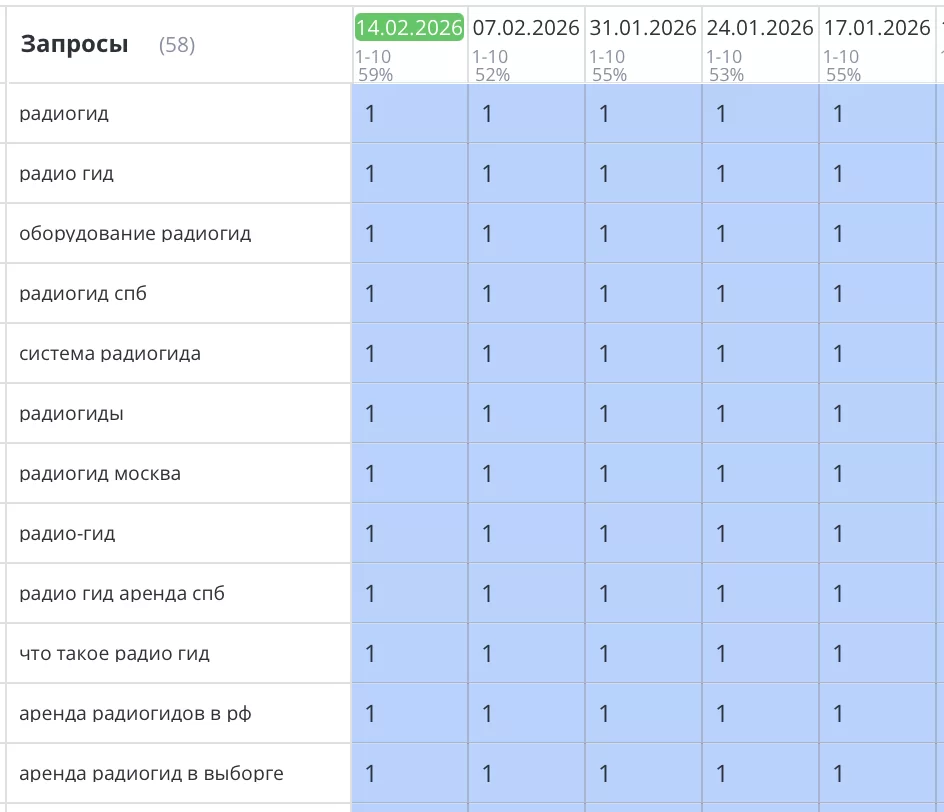
Task: Click the highlighted 14.02.2026 date header
Action: 409,28
